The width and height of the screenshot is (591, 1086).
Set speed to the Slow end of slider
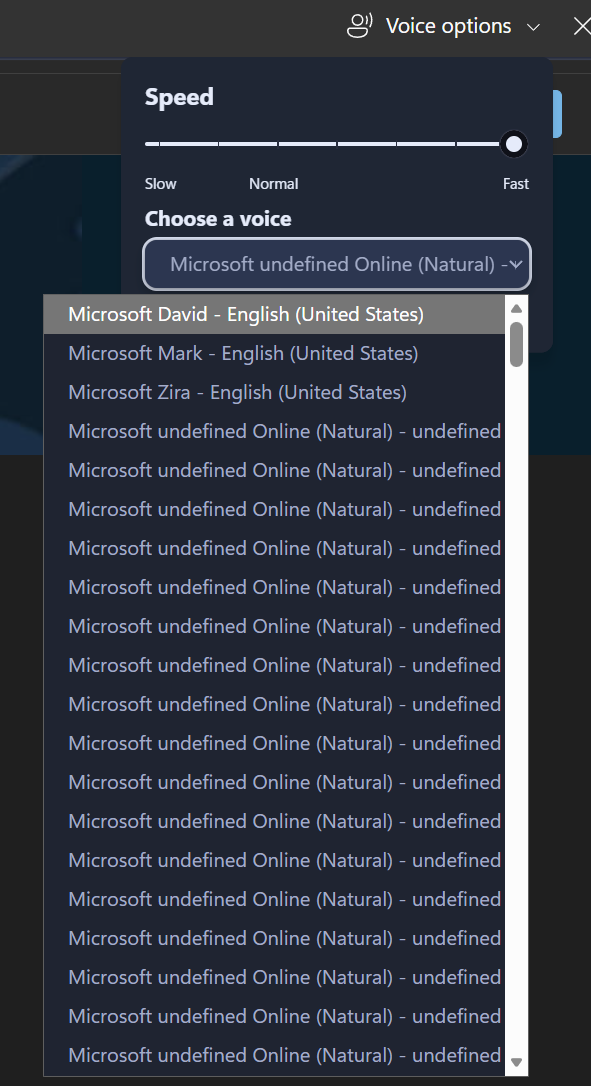[x=148, y=144]
